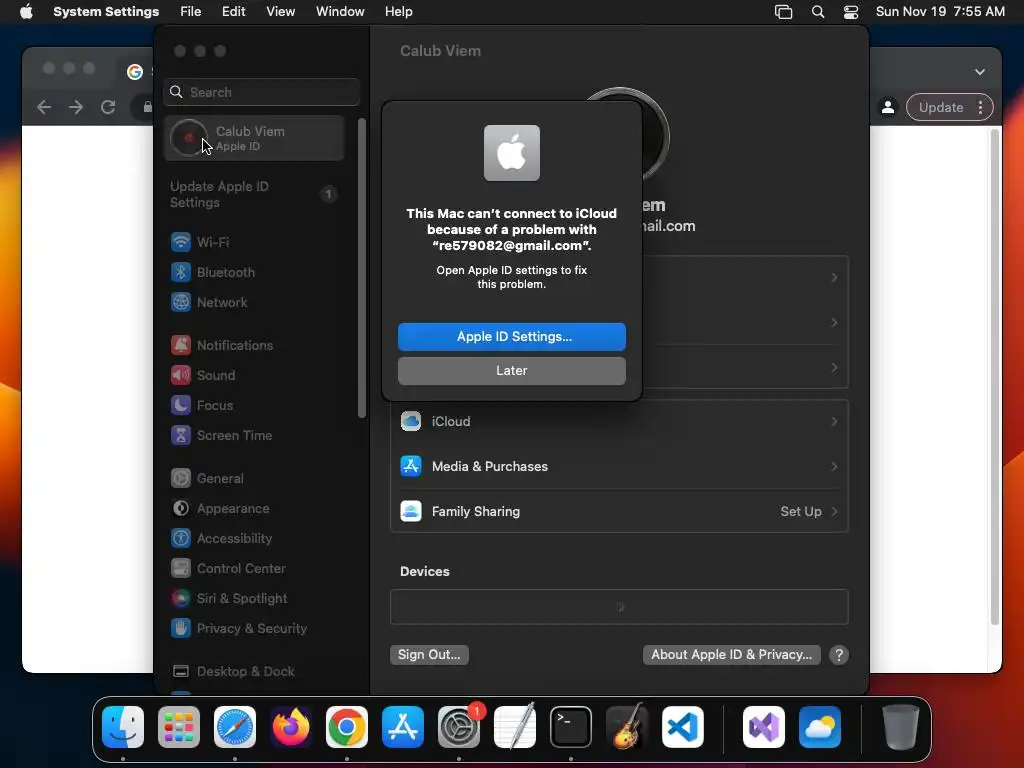Expand Chrome tab search chevron
The width and height of the screenshot is (1024, 768).
coord(980,72)
